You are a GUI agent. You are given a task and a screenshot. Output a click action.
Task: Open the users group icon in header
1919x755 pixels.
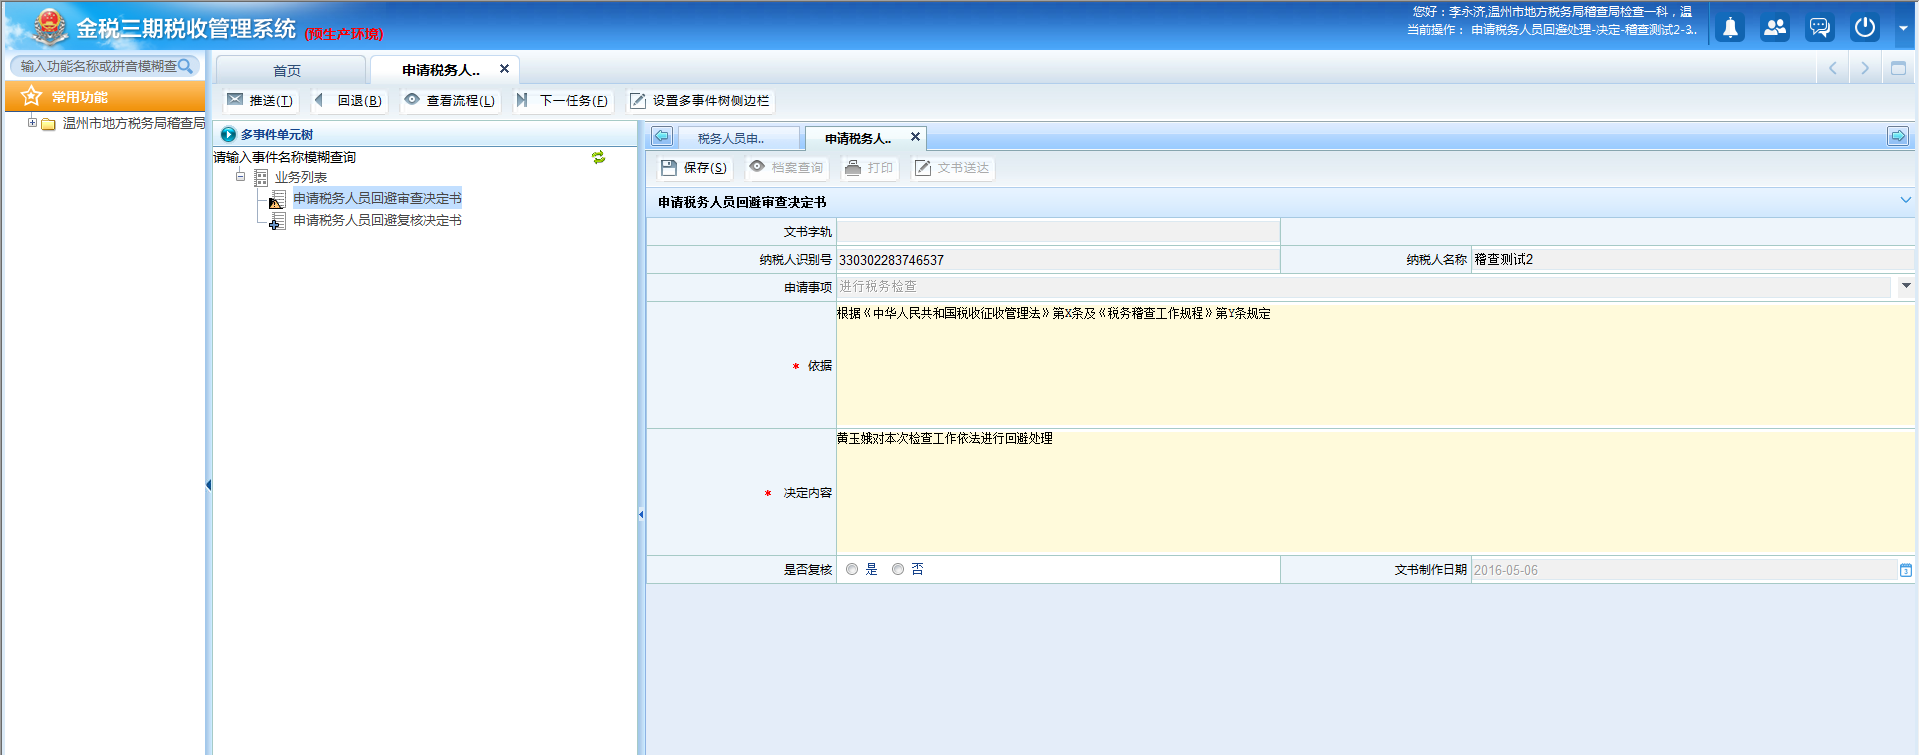(x=1775, y=28)
